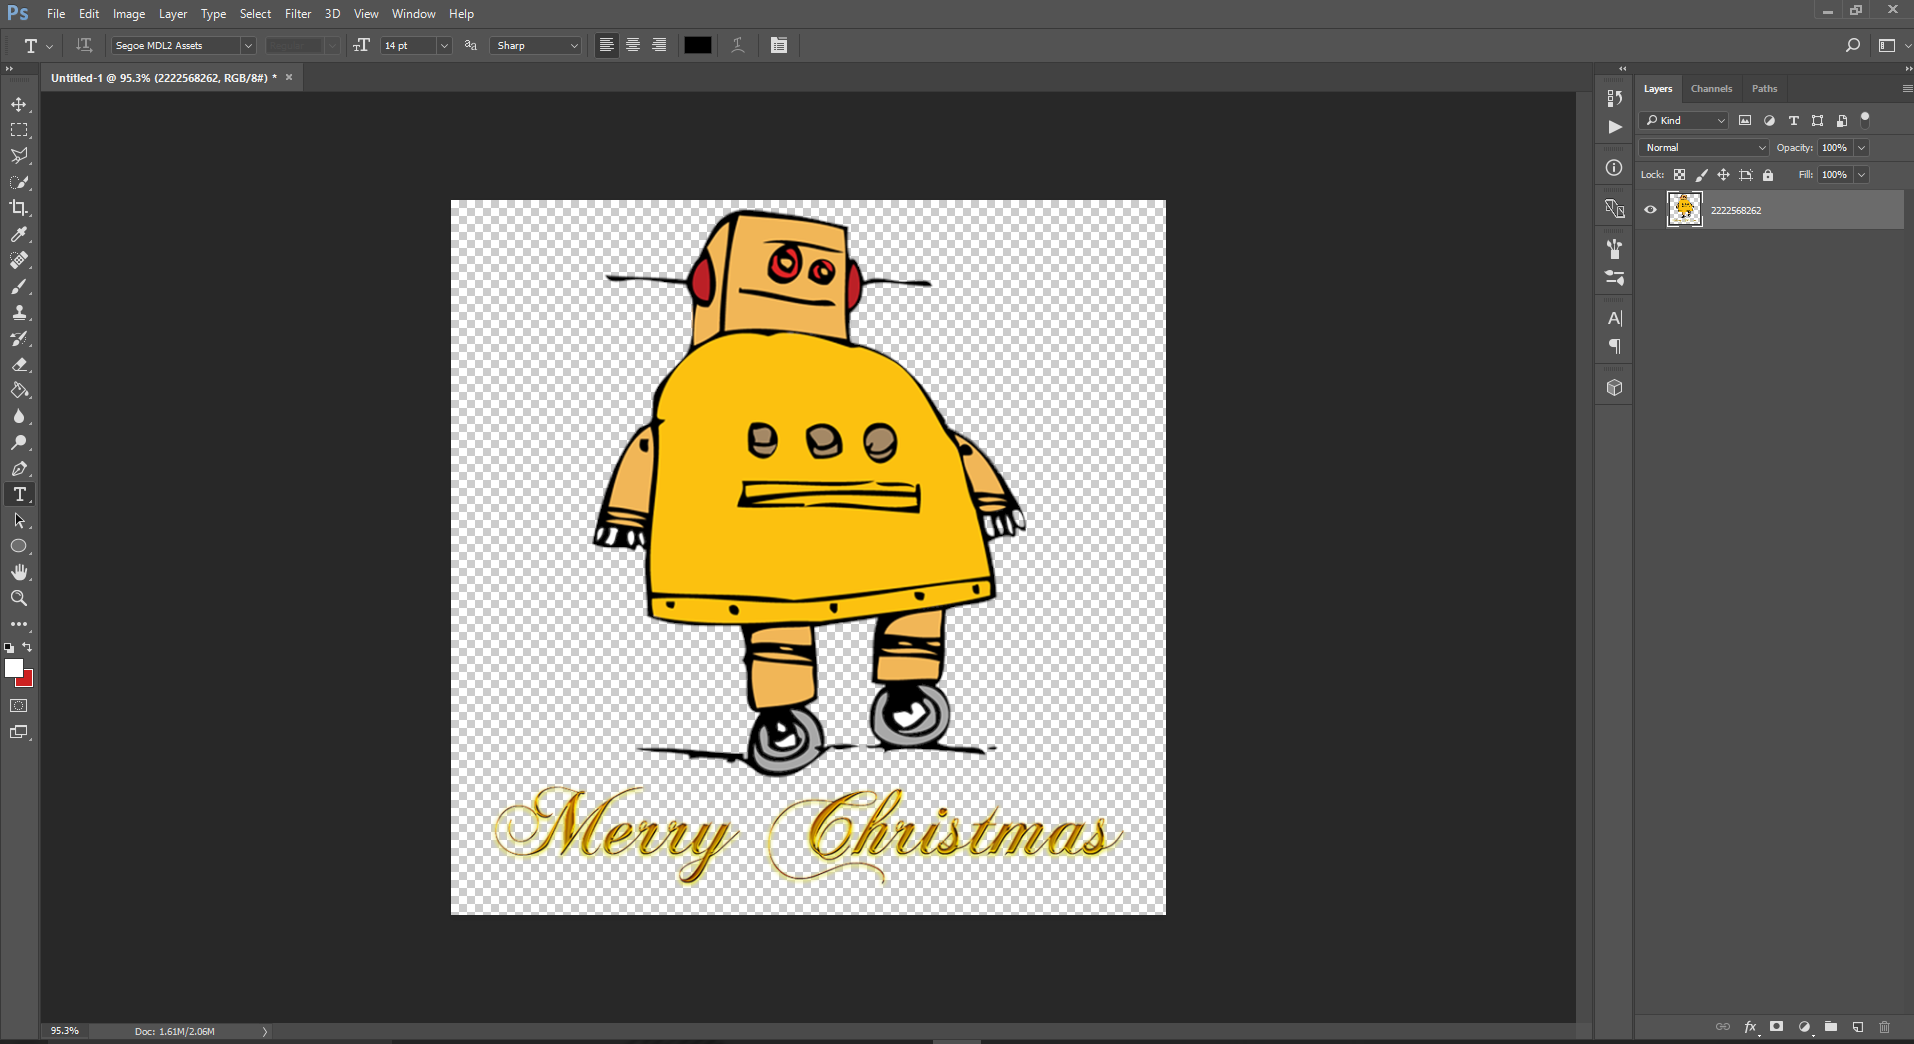Hide the 2222568262 layer with eye icon
Viewport: 1914px width, 1044px height.
(1650, 210)
